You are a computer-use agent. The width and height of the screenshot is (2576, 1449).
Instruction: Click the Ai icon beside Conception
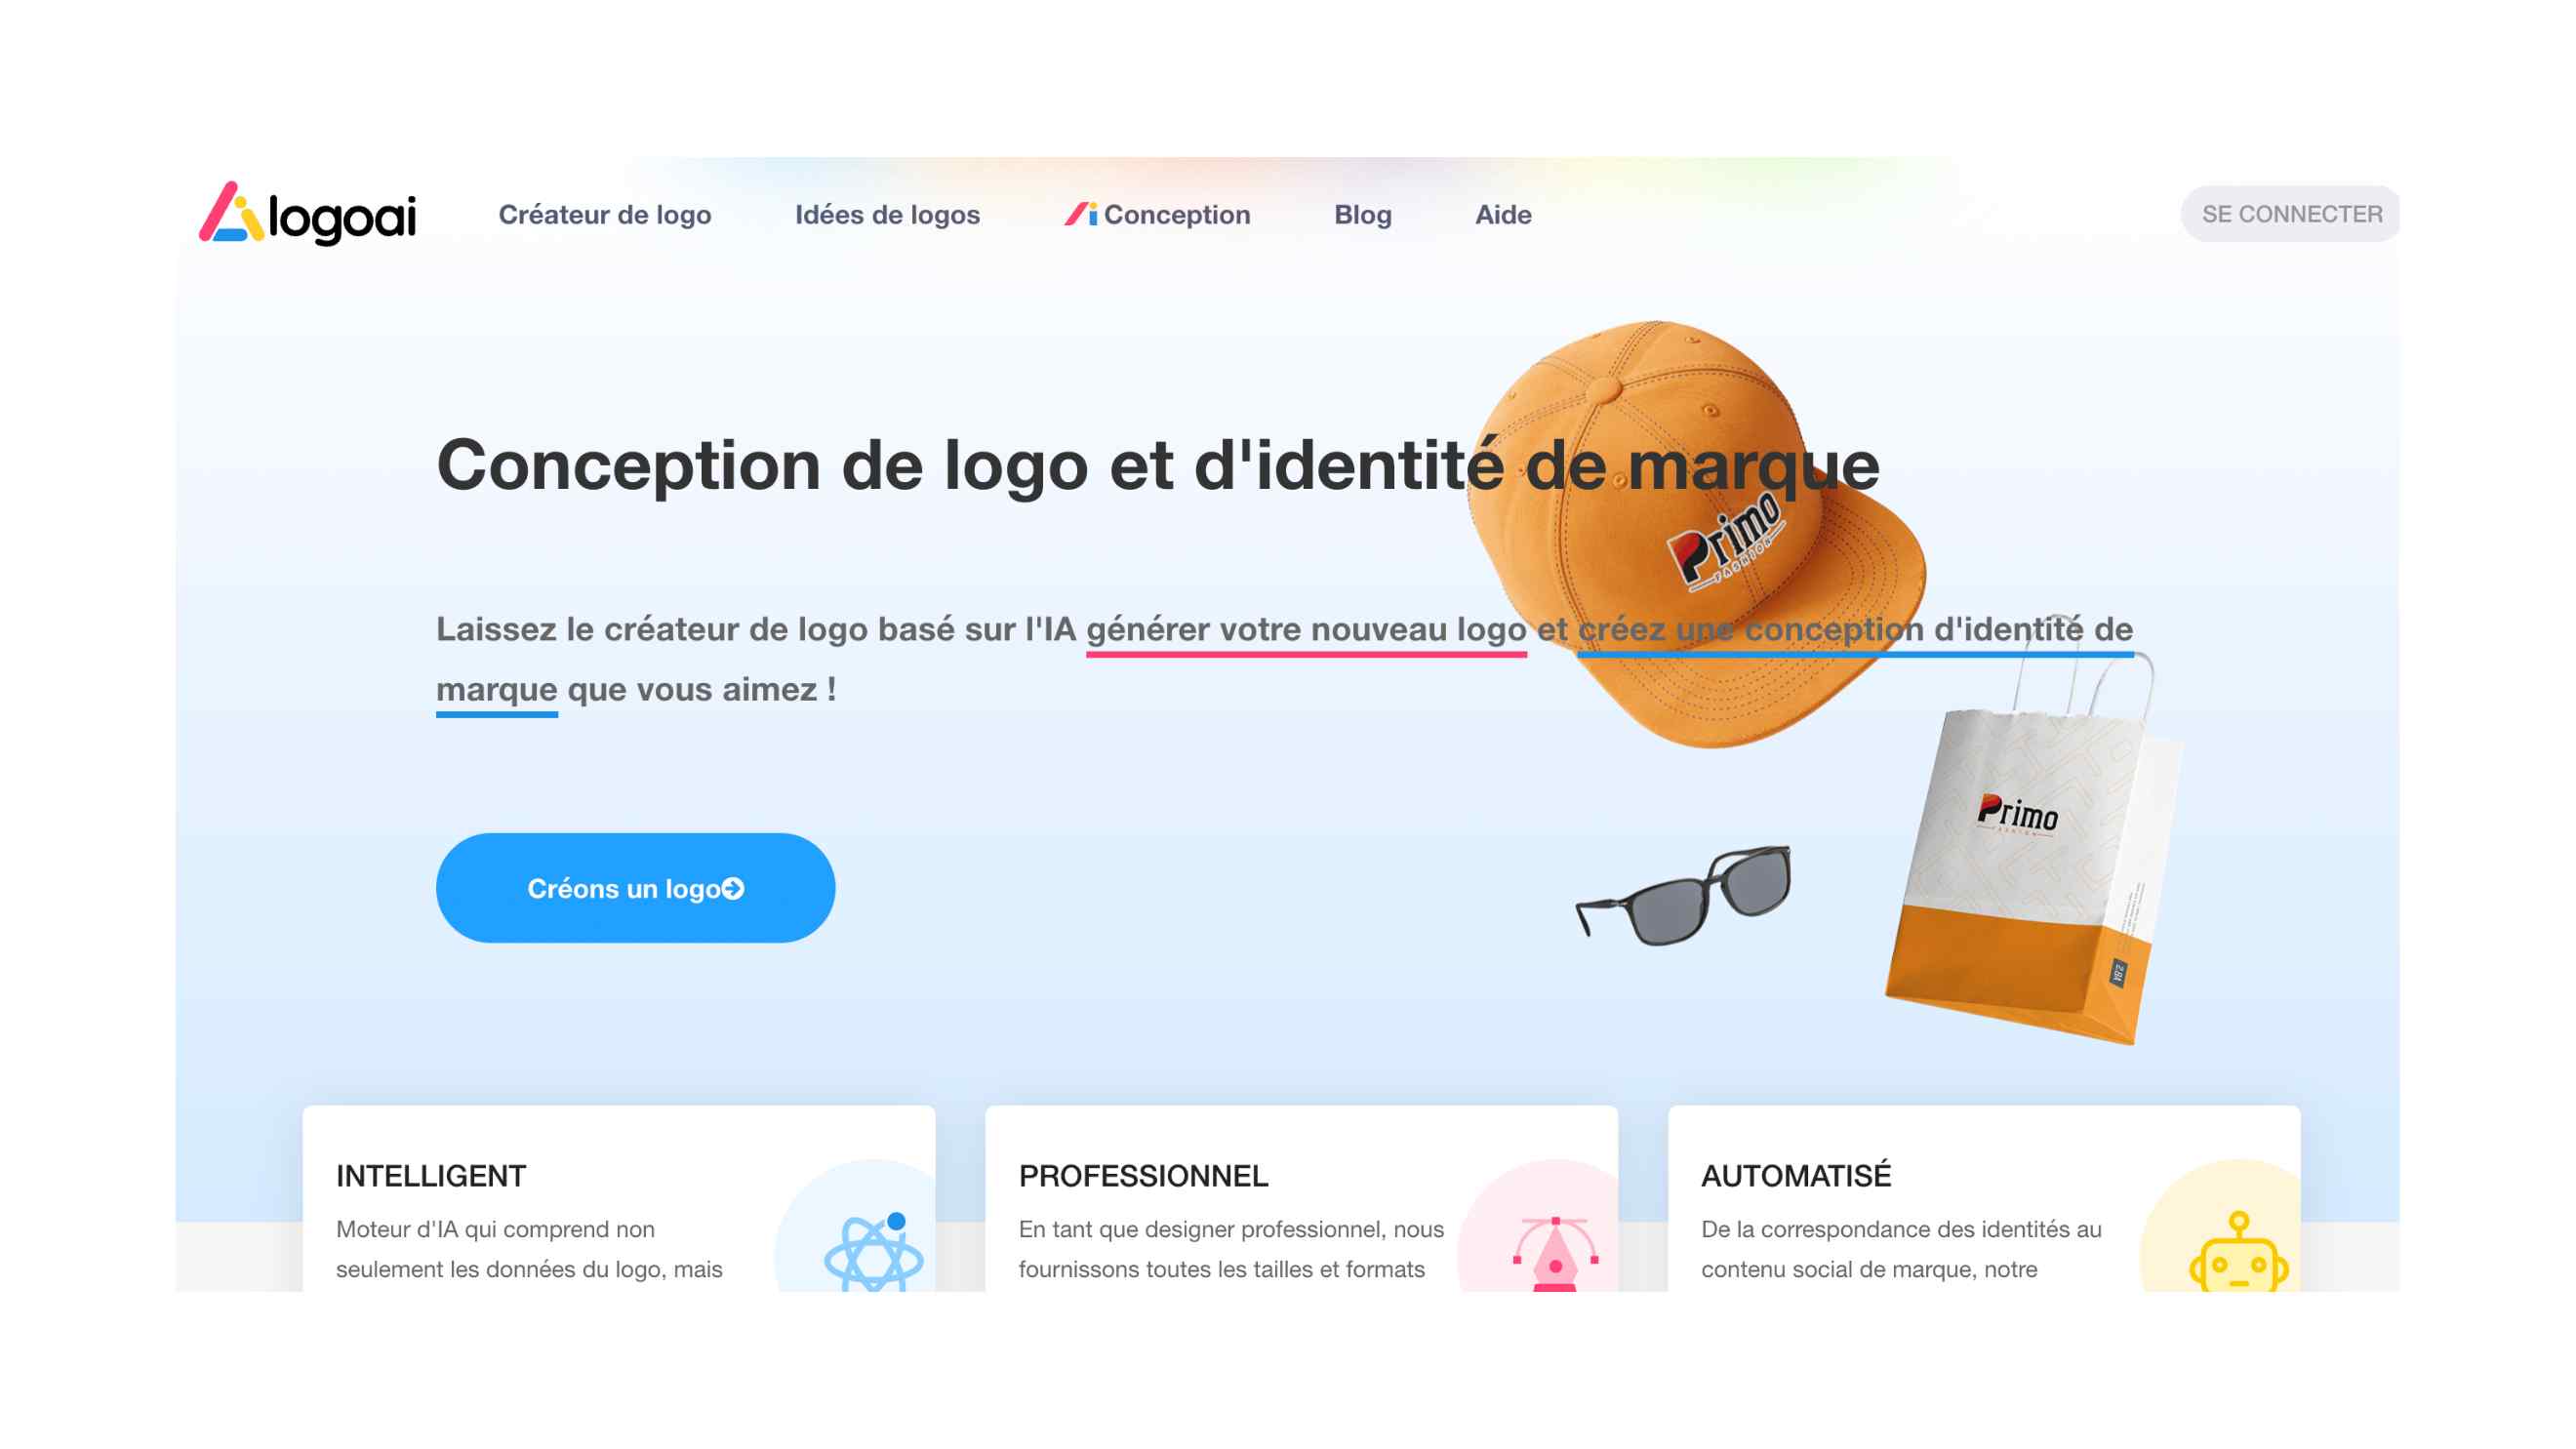(x=1080, y=214)
